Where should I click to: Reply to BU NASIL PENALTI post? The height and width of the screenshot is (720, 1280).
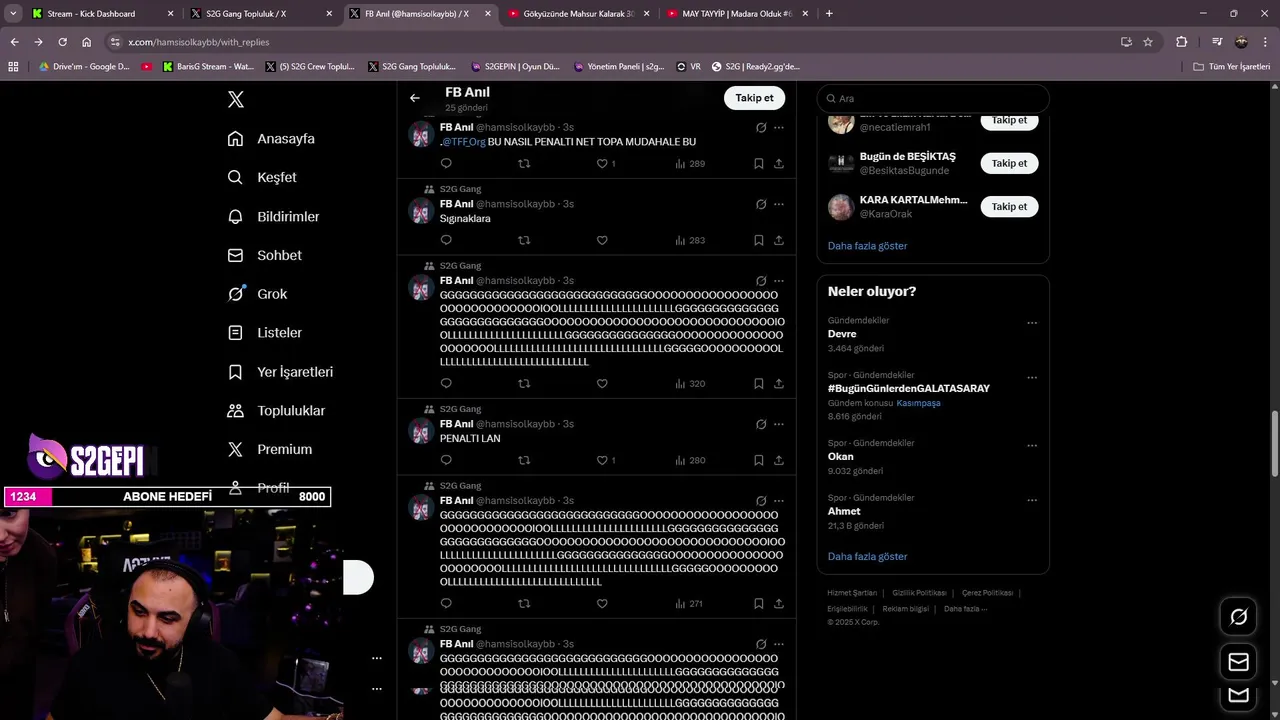(446, 163)
